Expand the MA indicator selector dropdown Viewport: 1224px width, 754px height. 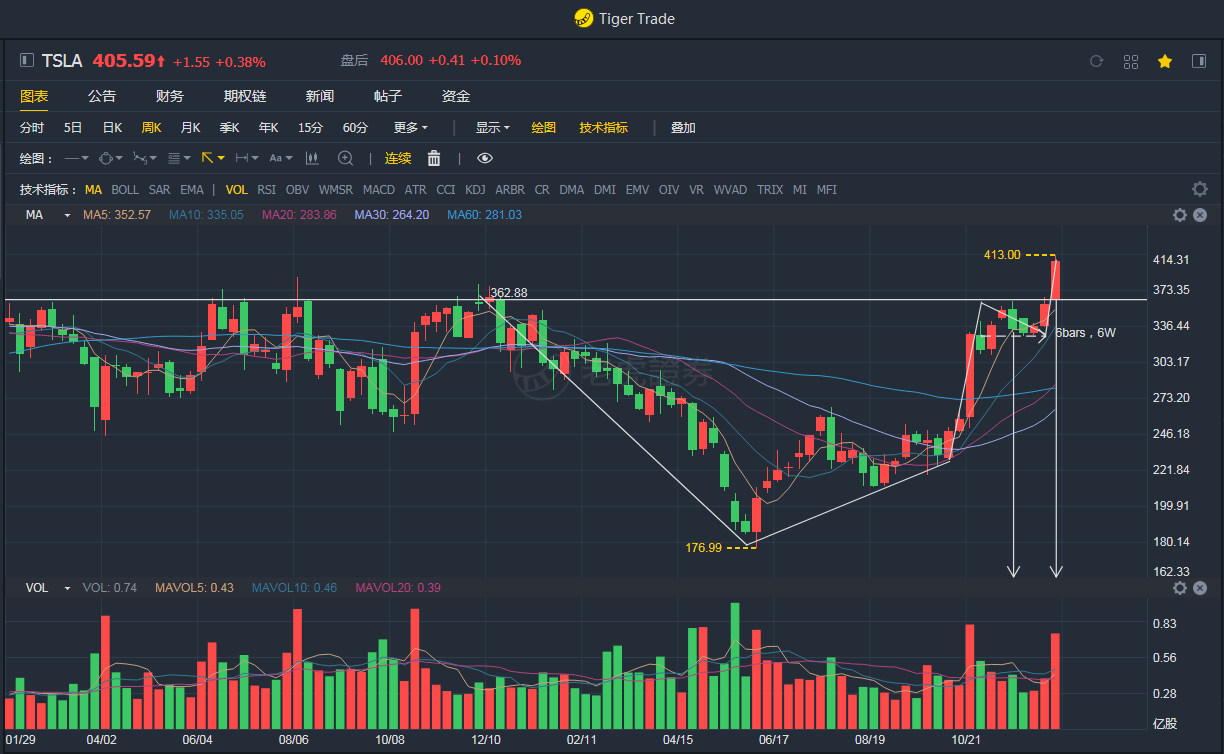pyautogui.click(x=67, y=215)
